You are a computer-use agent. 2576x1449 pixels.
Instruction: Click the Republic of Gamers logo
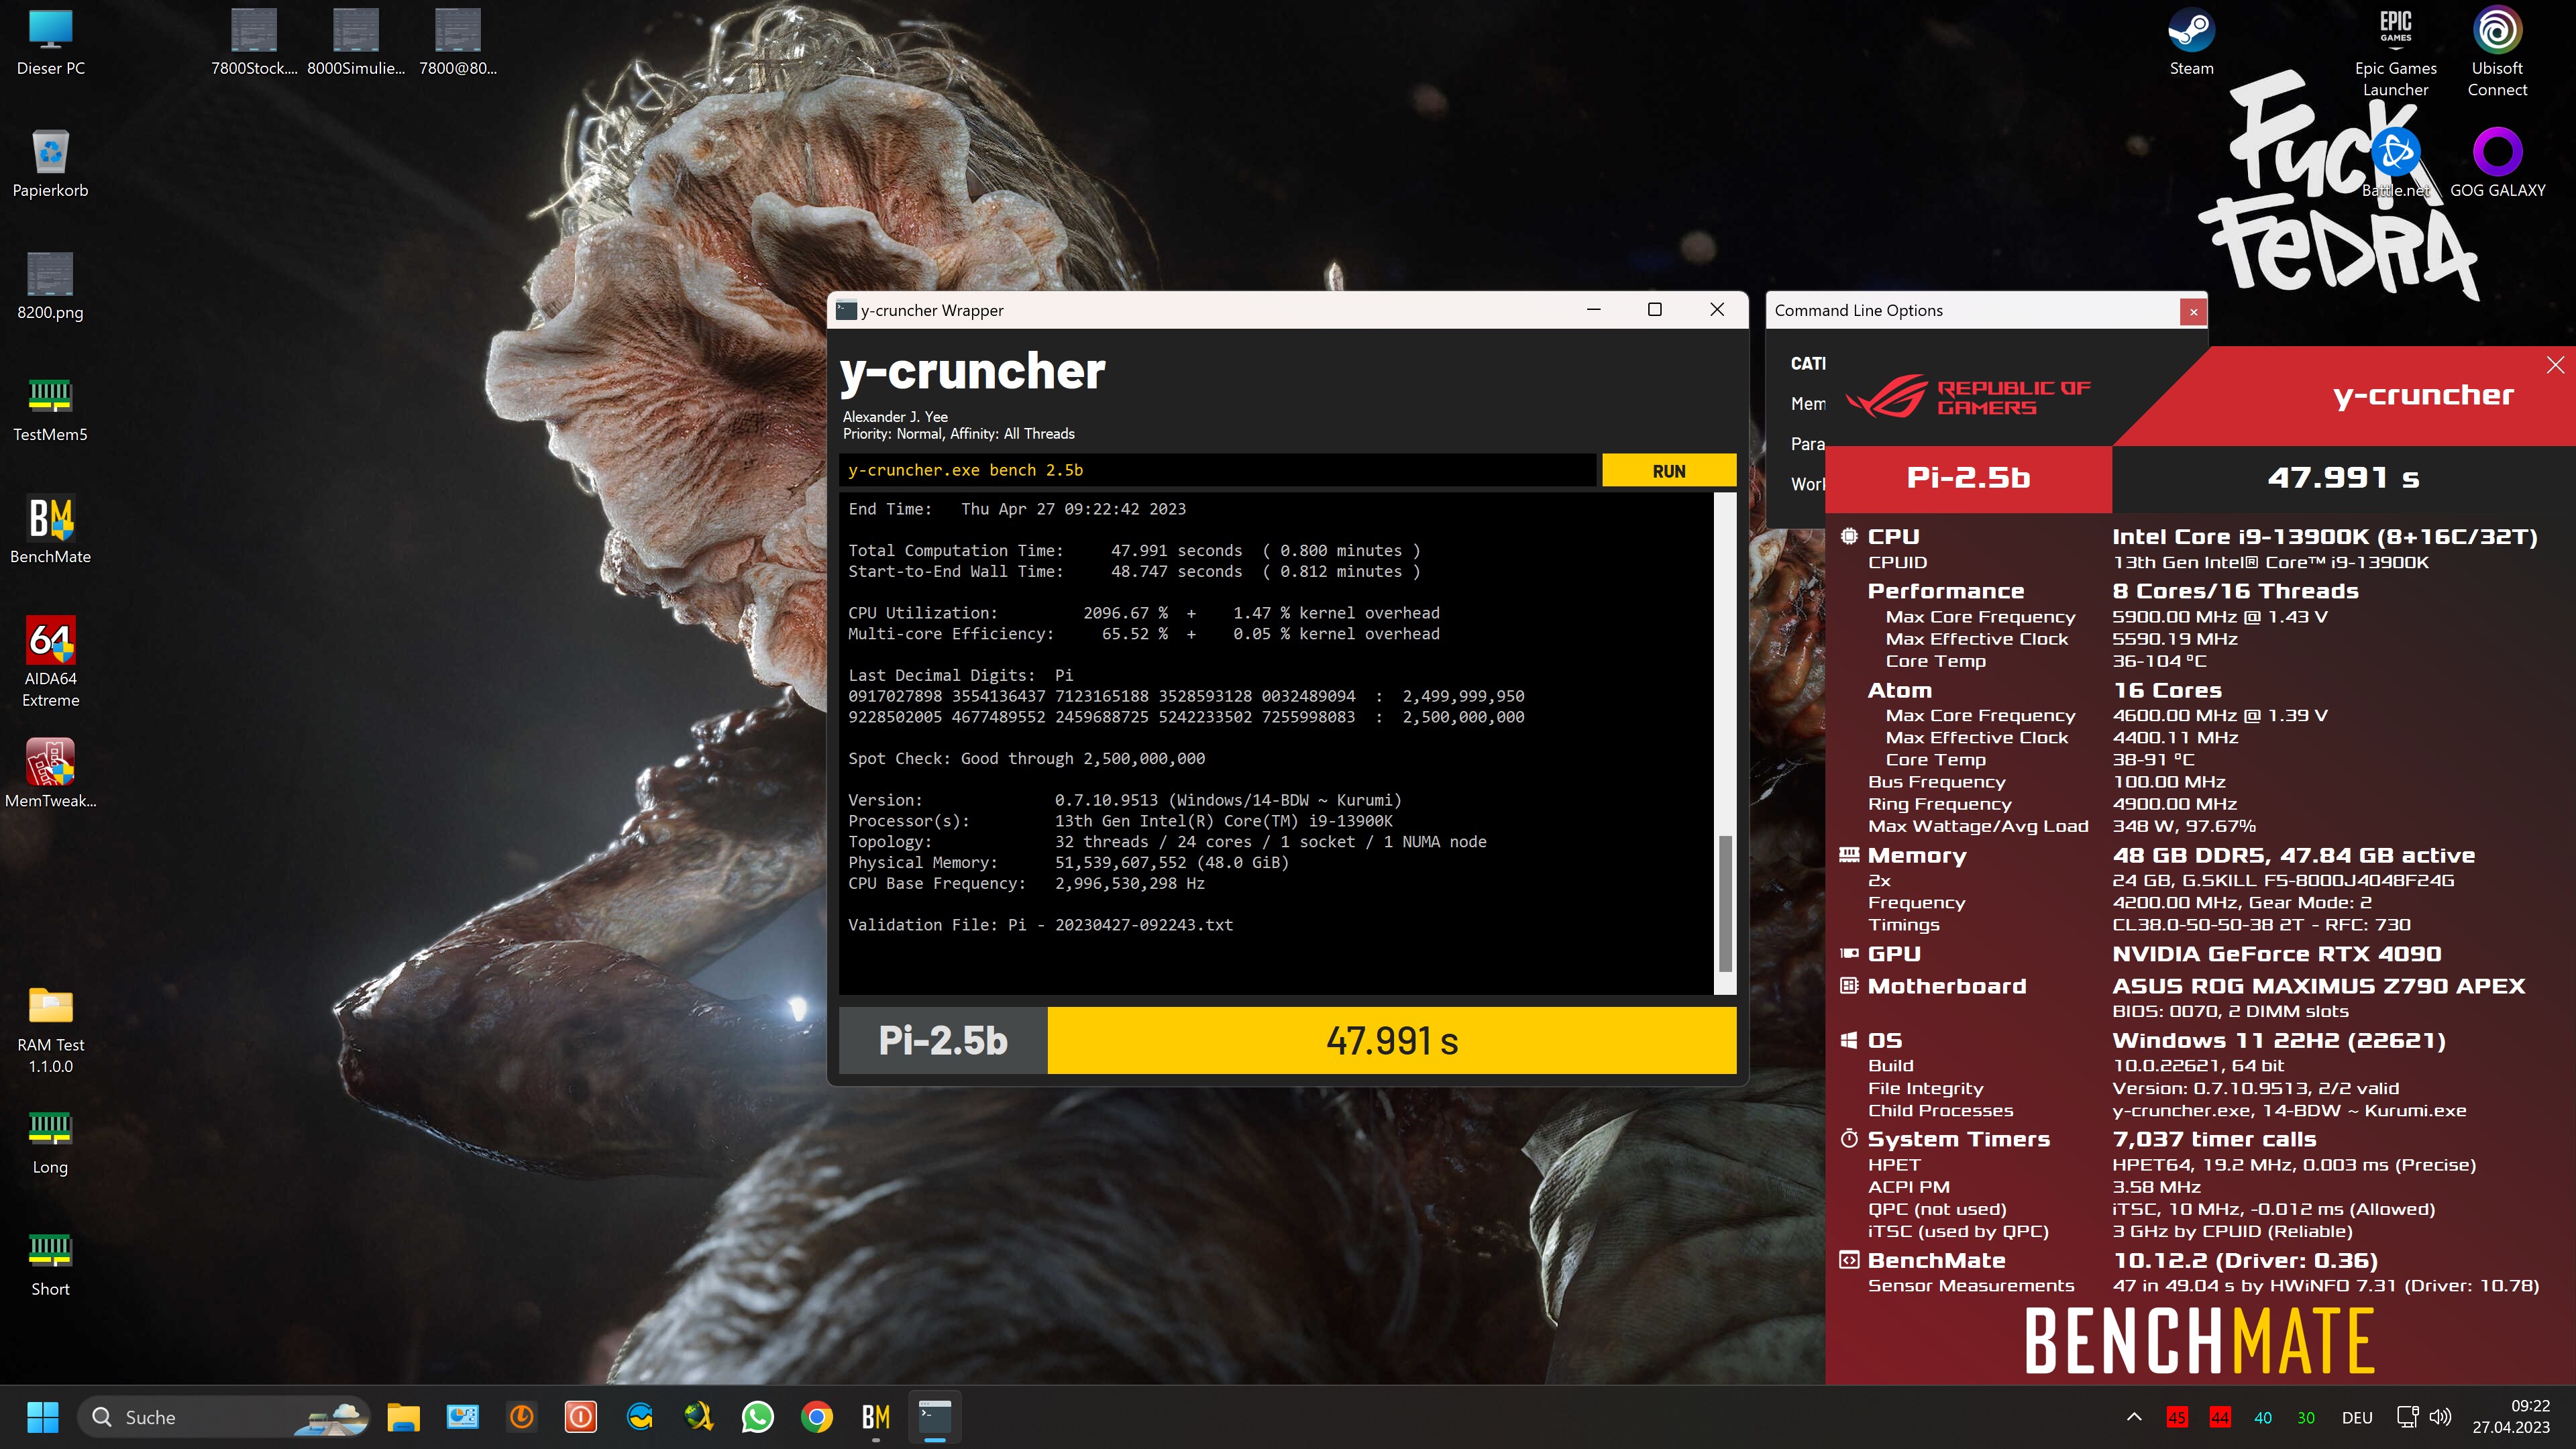point(1967,397)
